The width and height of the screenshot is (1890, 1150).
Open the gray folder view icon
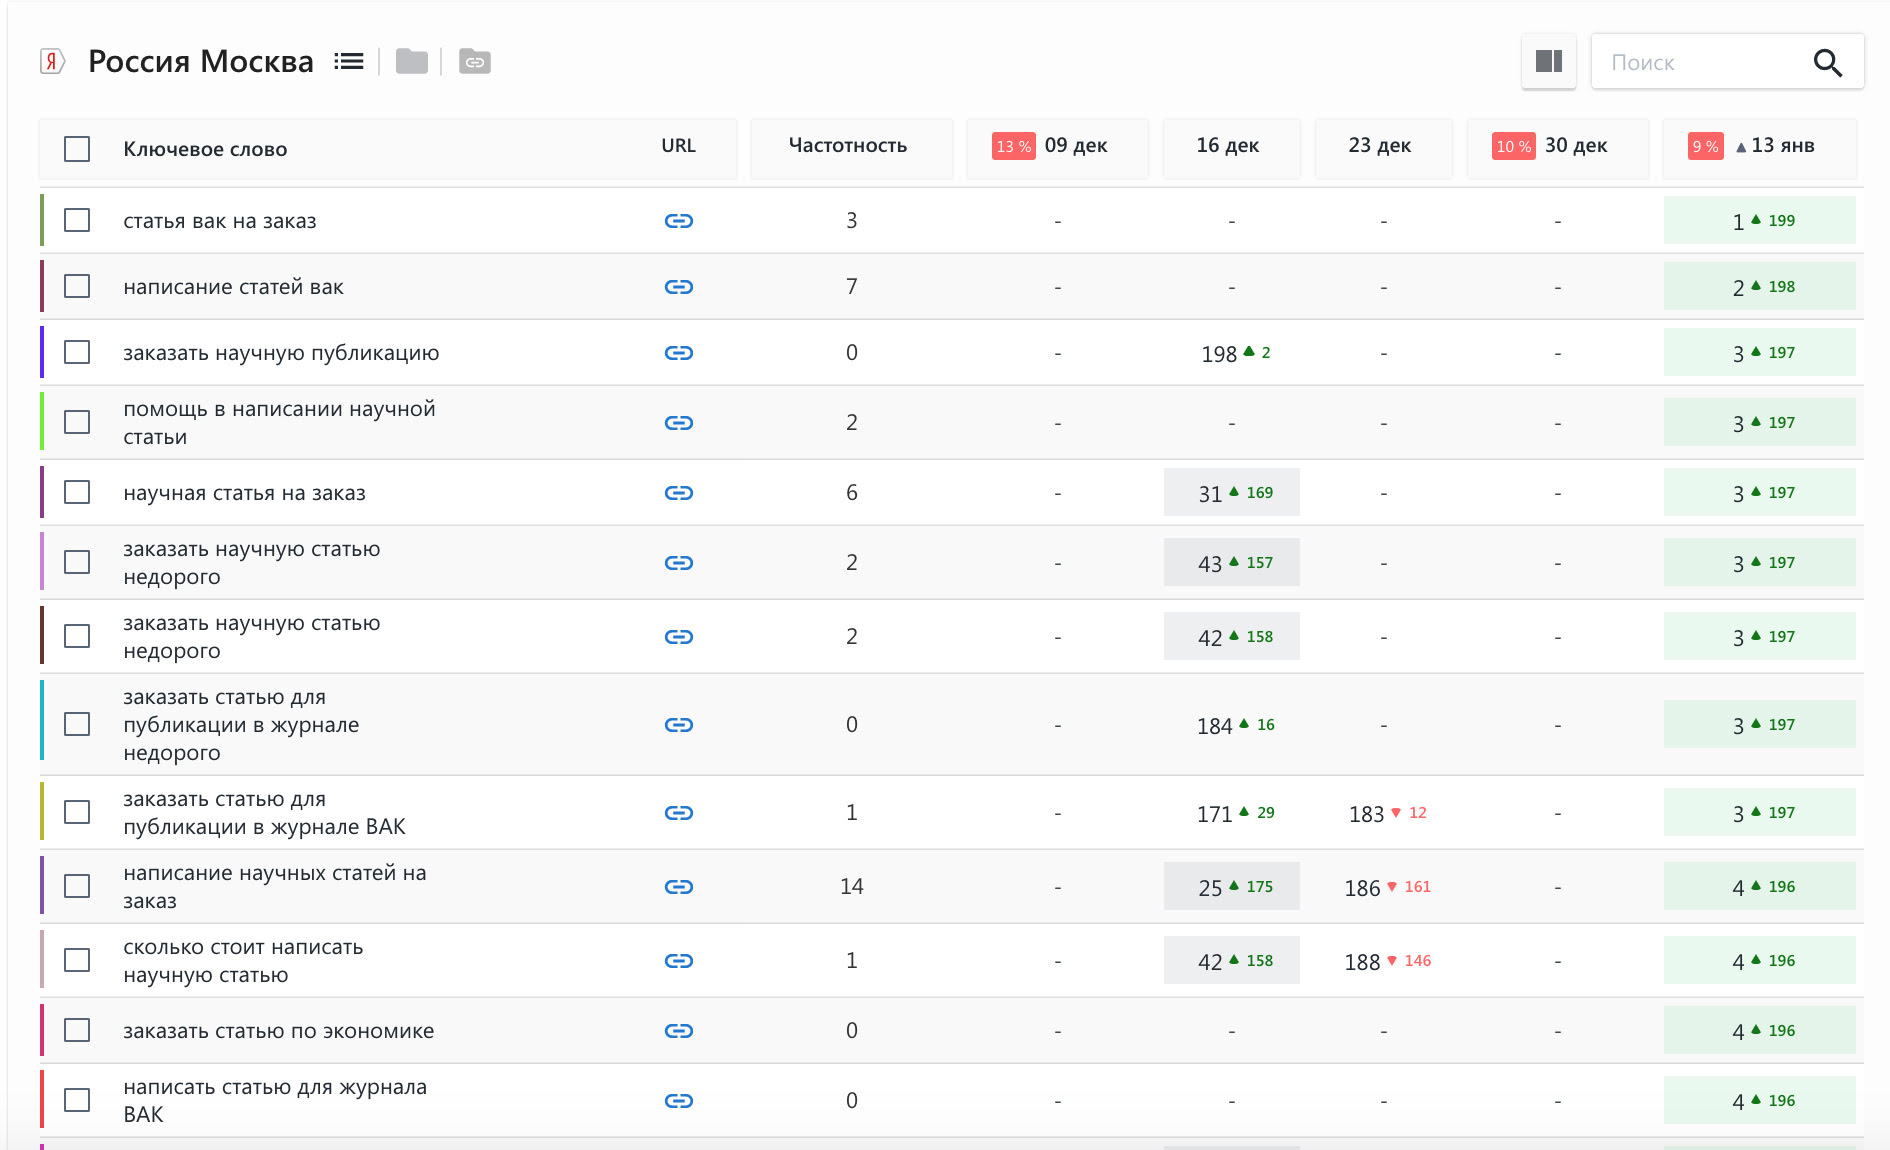412,62
